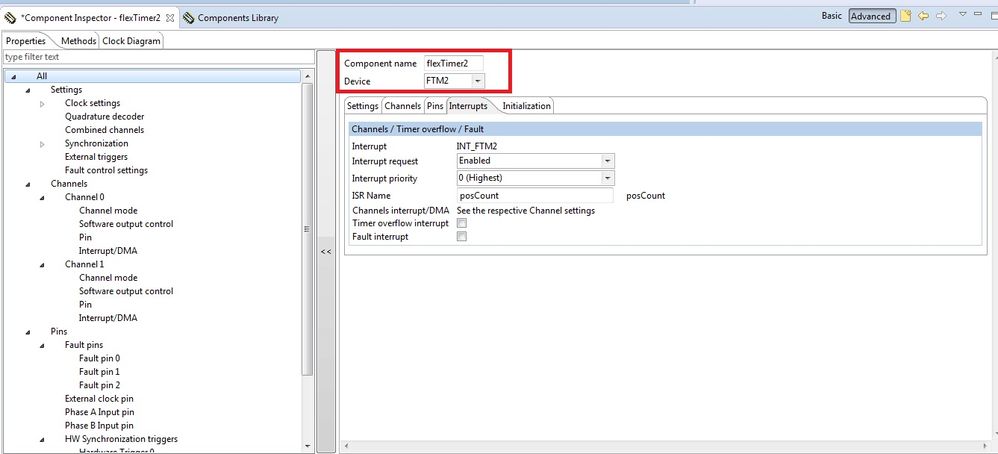This screenshot has width=998, height=454.
Task: Click the yellow new note icon
Action: pos(906,17)
